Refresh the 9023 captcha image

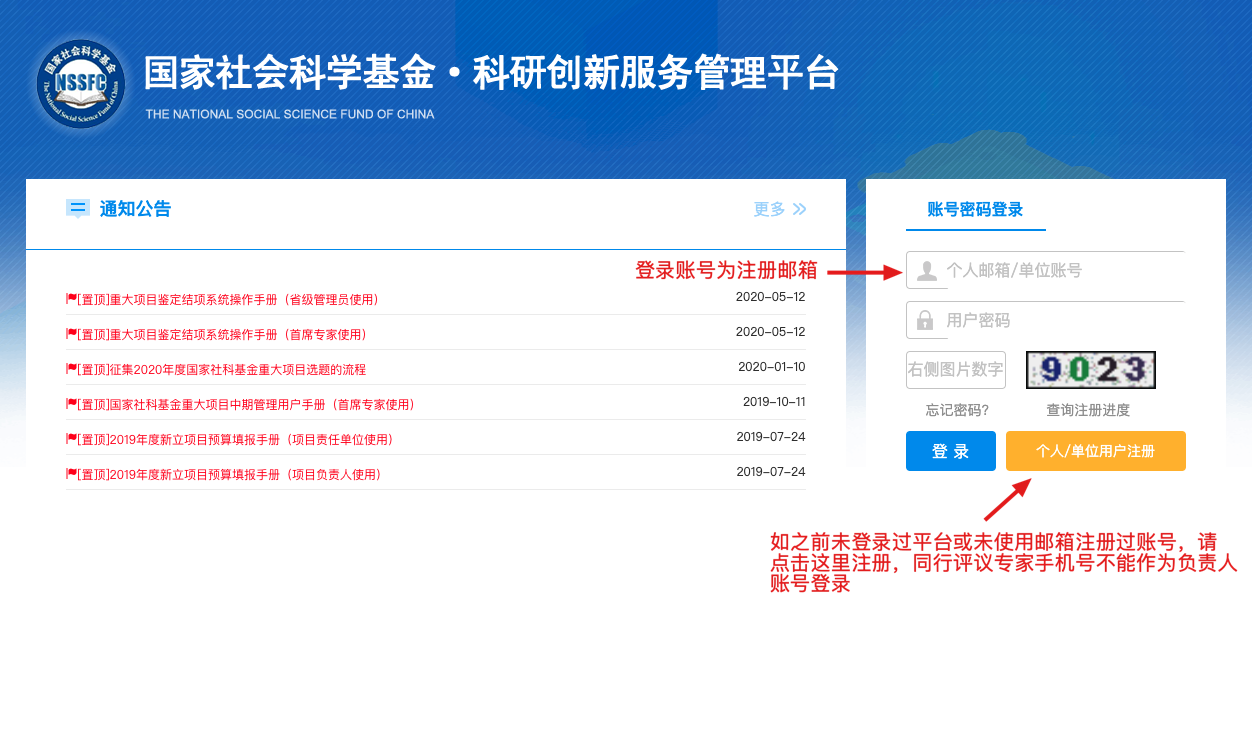(1091, 370)
